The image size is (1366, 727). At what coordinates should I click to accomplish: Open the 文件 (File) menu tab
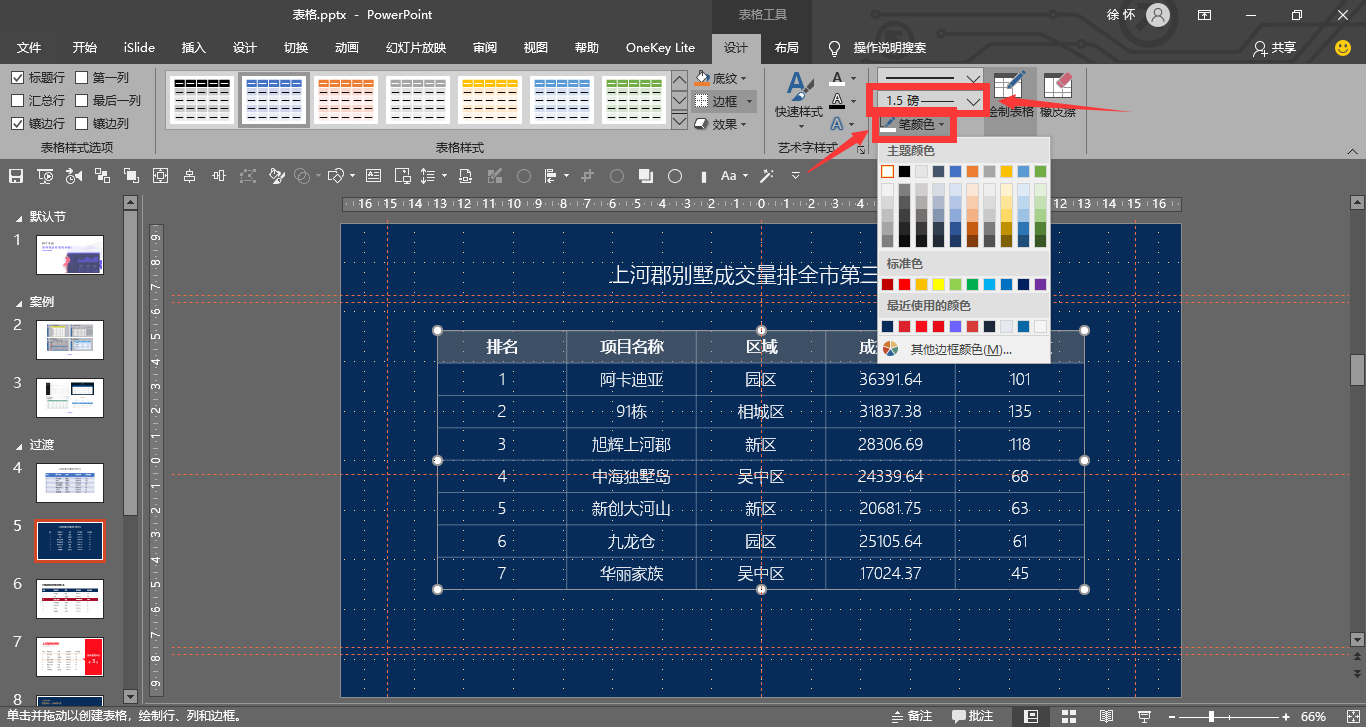[29, 48]
